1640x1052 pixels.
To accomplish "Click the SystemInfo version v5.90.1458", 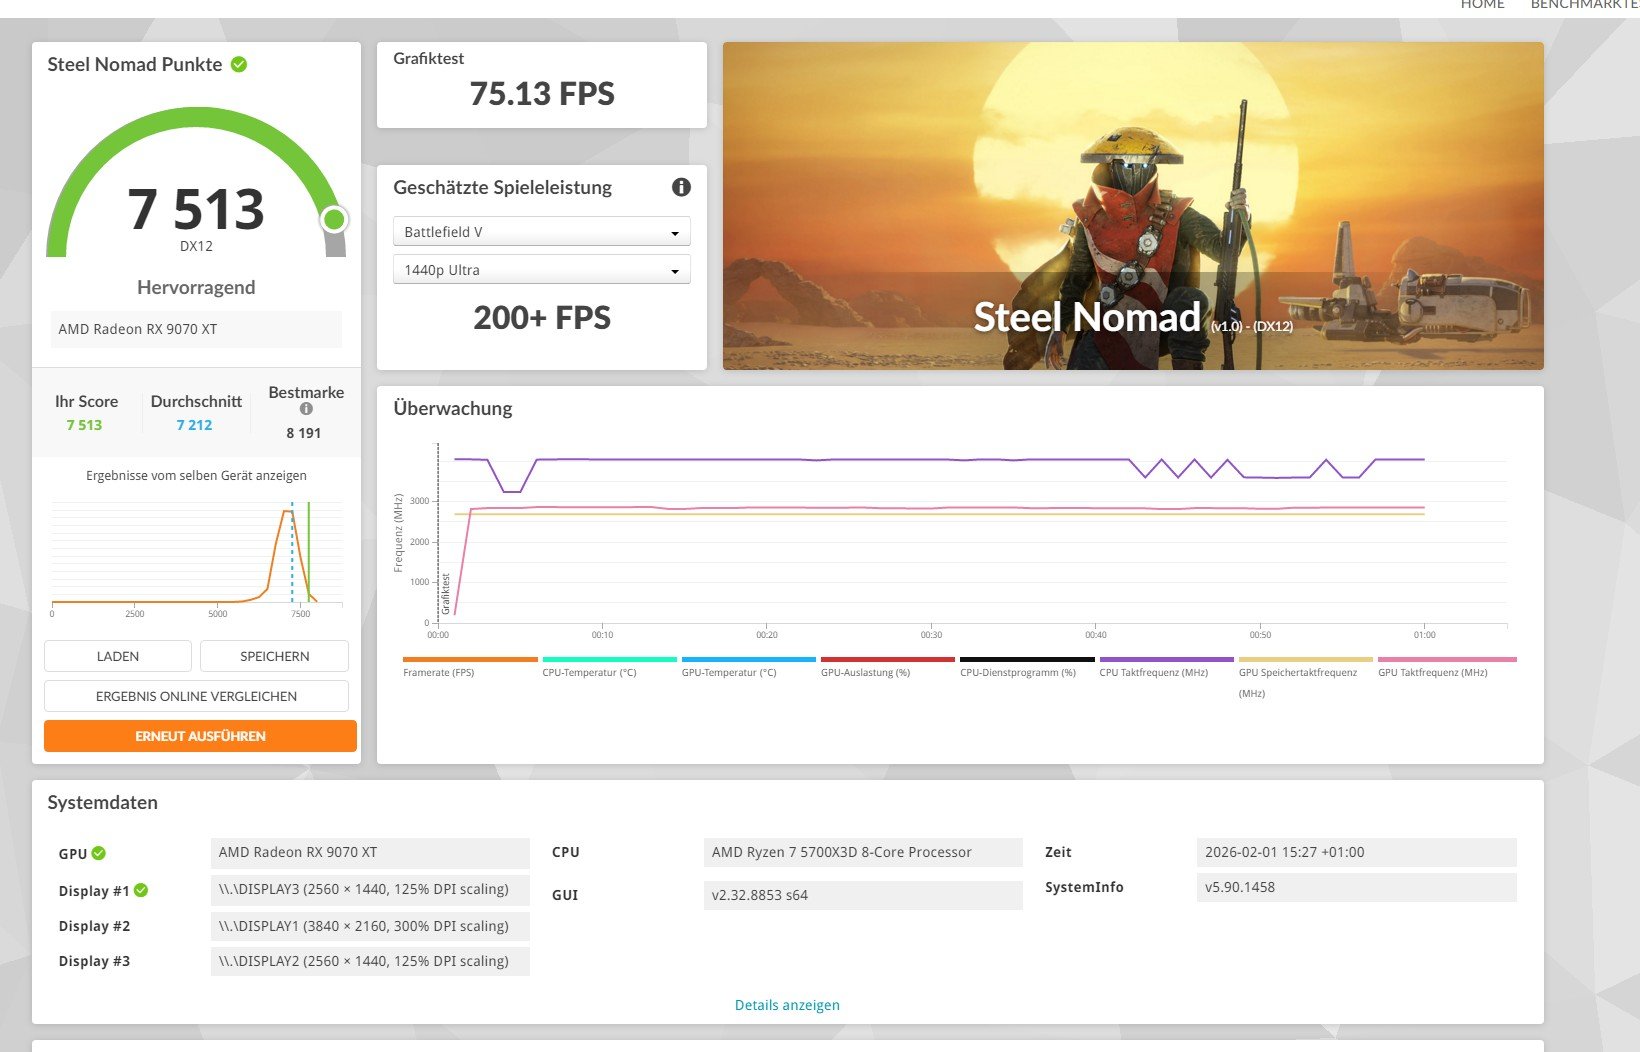I will click(1356, 887).
